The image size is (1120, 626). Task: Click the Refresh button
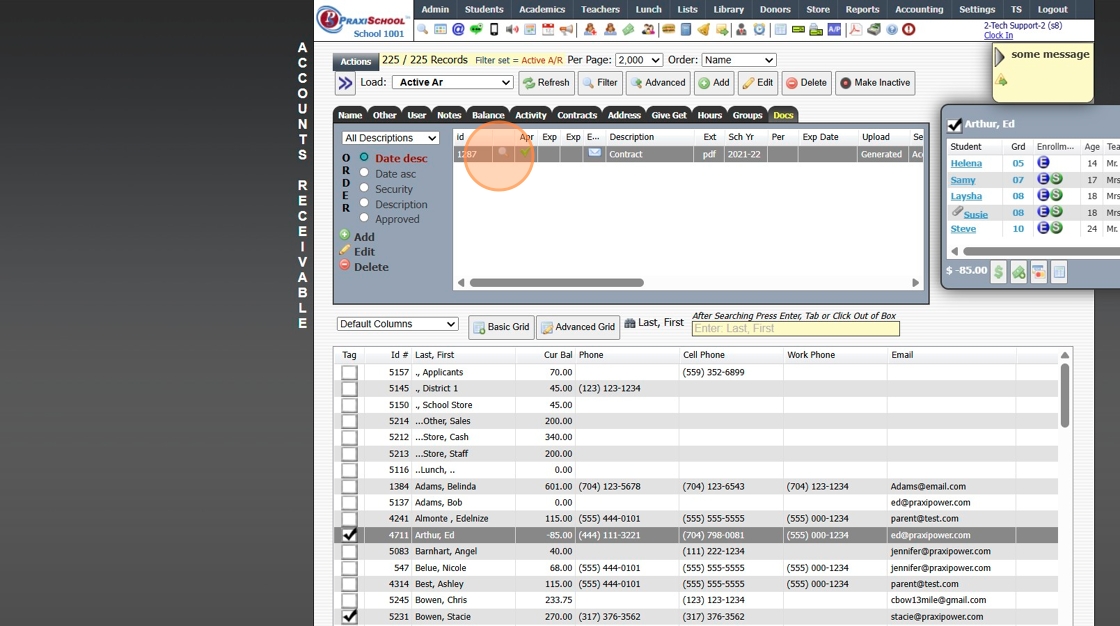pyautogui.click(x=546, y=83)
